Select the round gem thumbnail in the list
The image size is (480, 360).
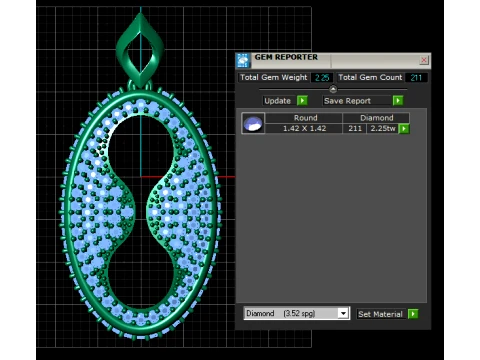pos(253,123)
